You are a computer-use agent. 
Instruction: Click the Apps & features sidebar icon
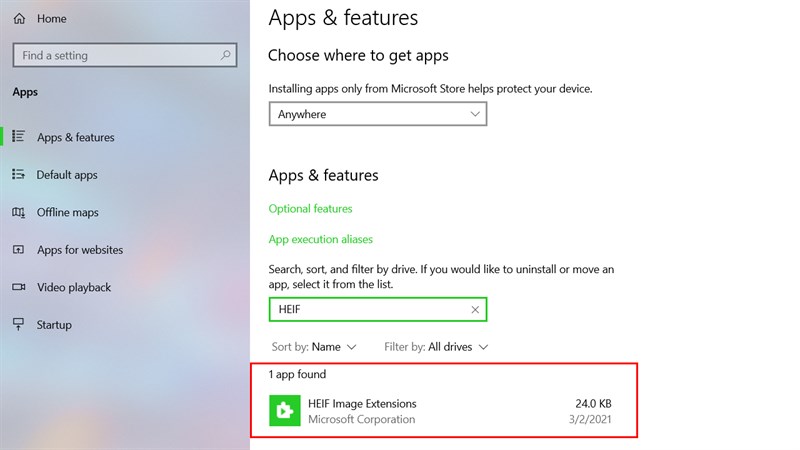[x=19, y=137]
